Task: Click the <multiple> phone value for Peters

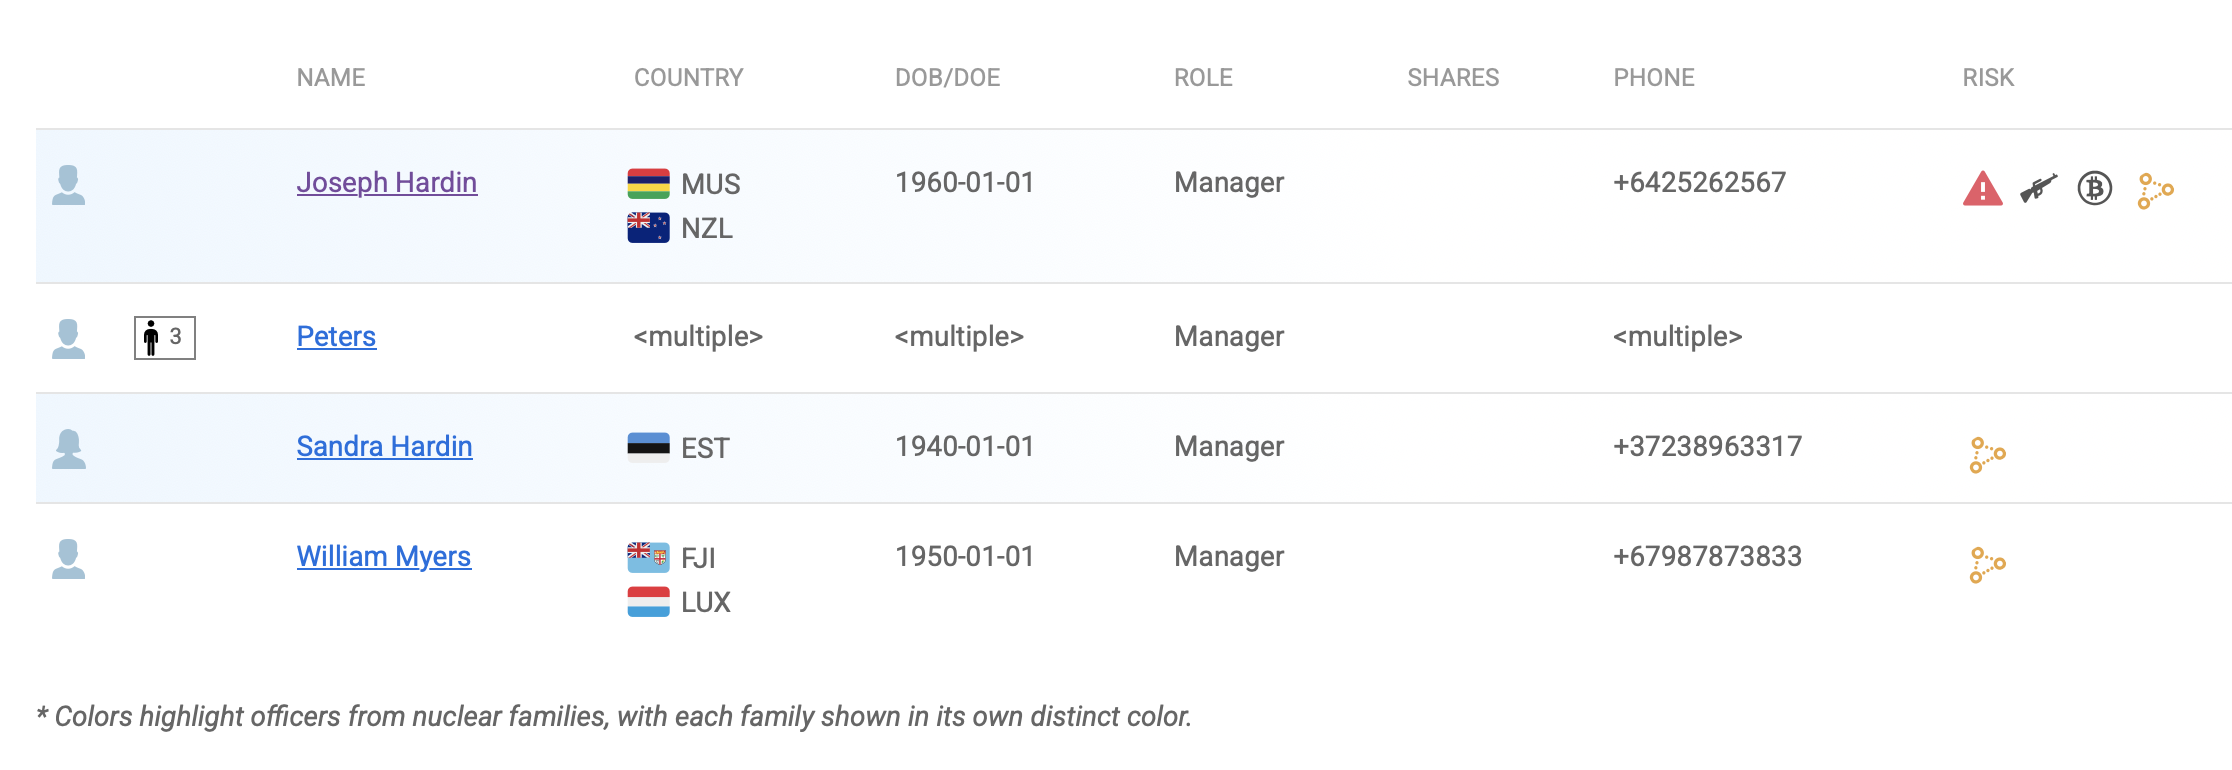Action: pyautogui.click(x=1677, y=336)
